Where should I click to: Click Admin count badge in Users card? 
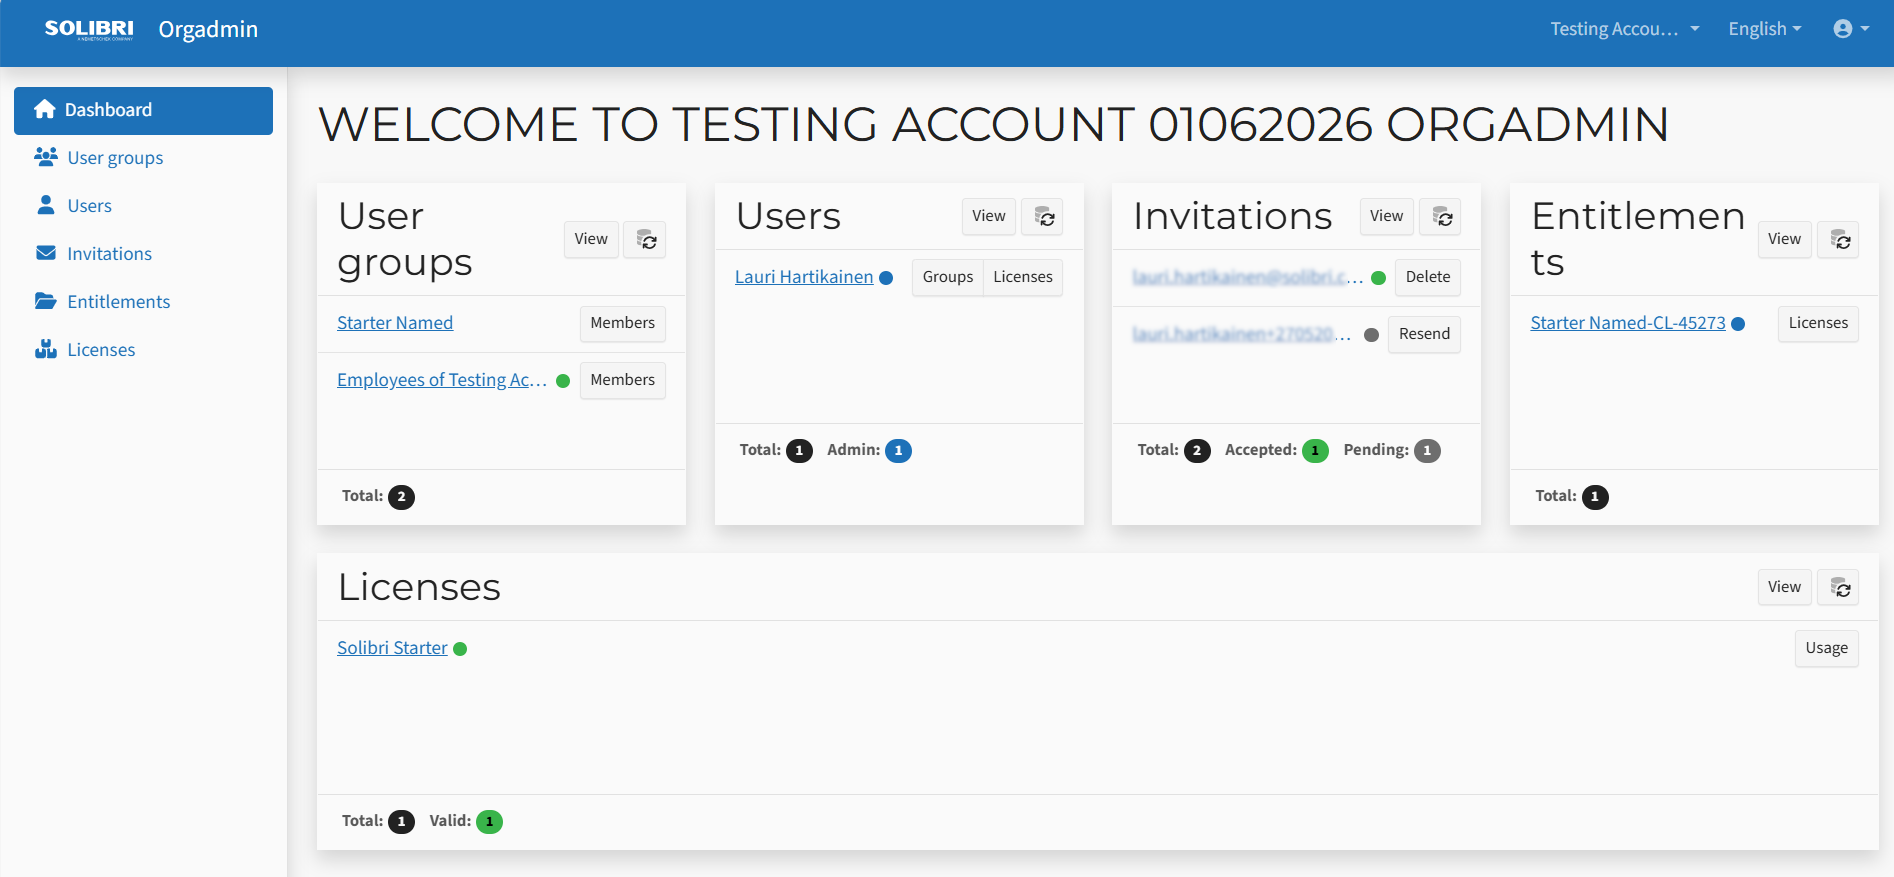point(898,451)
